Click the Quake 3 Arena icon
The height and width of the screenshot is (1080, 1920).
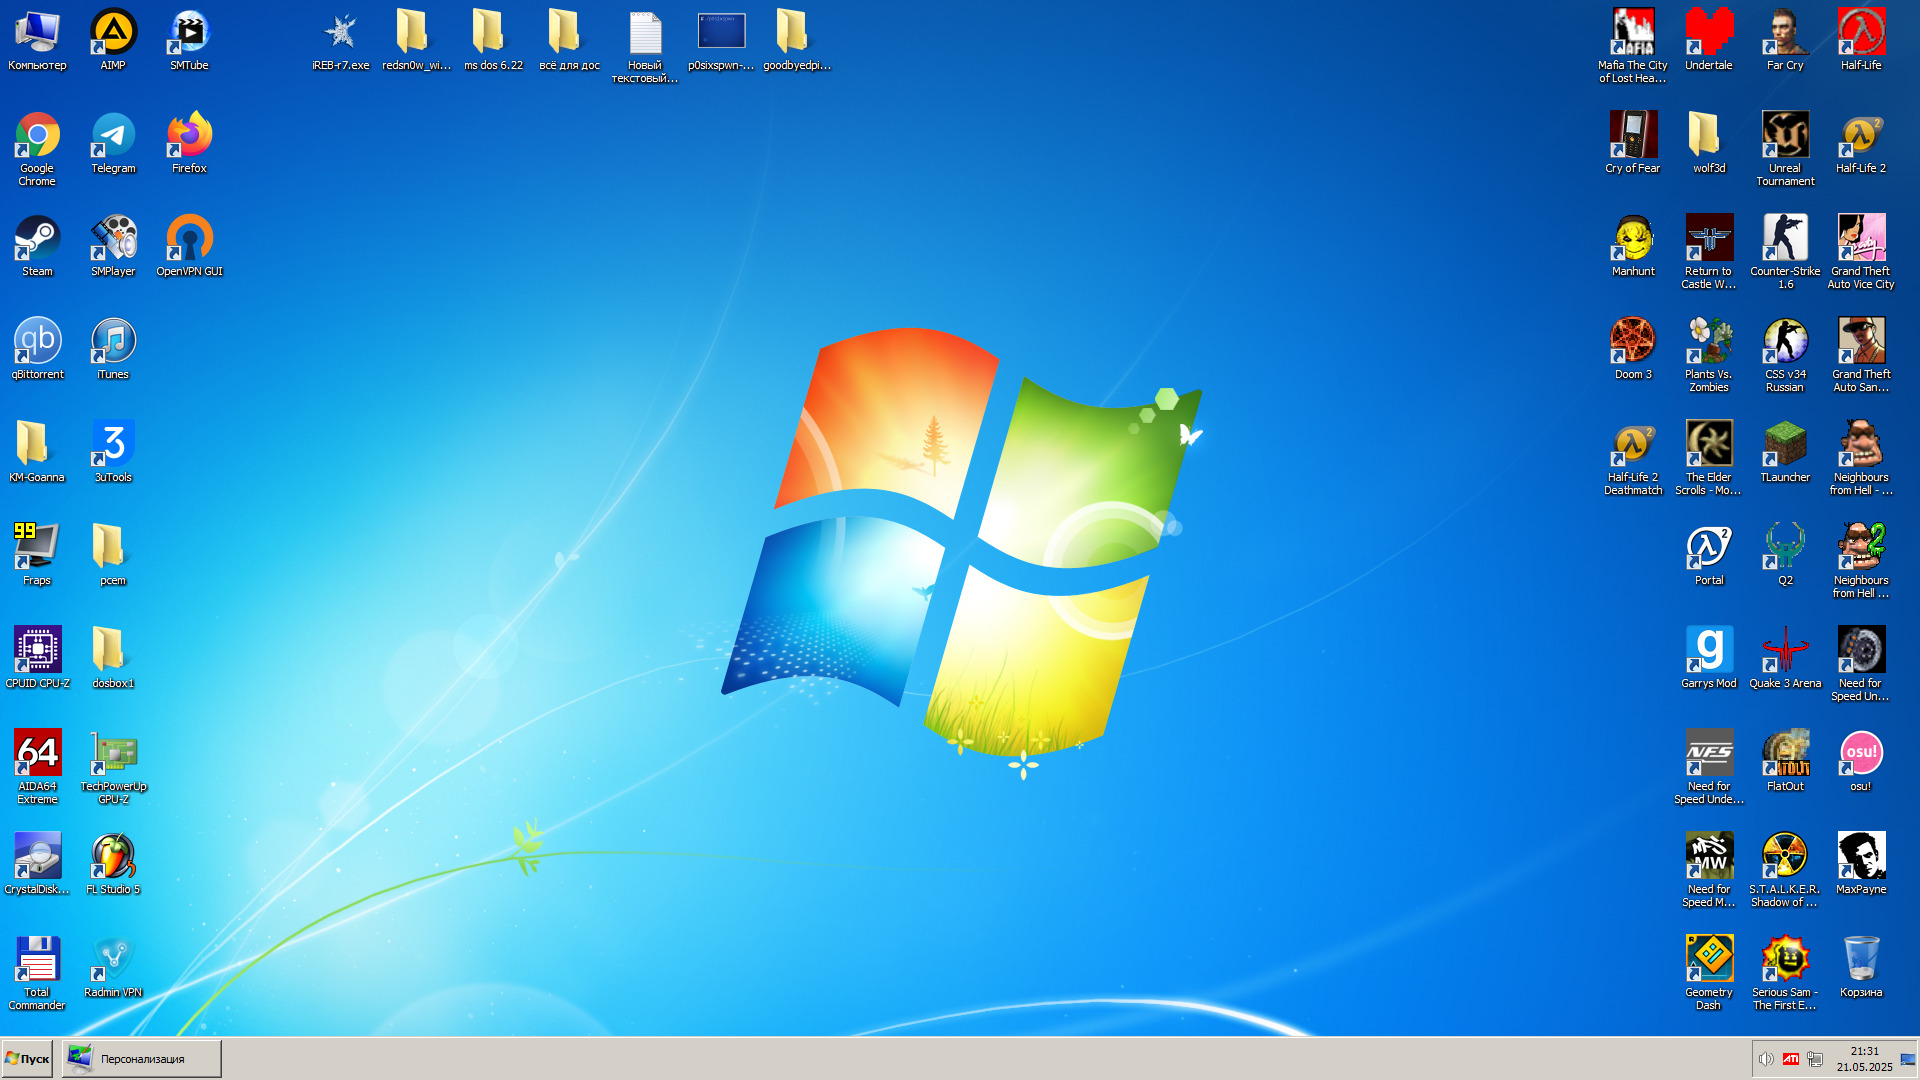1785,652
